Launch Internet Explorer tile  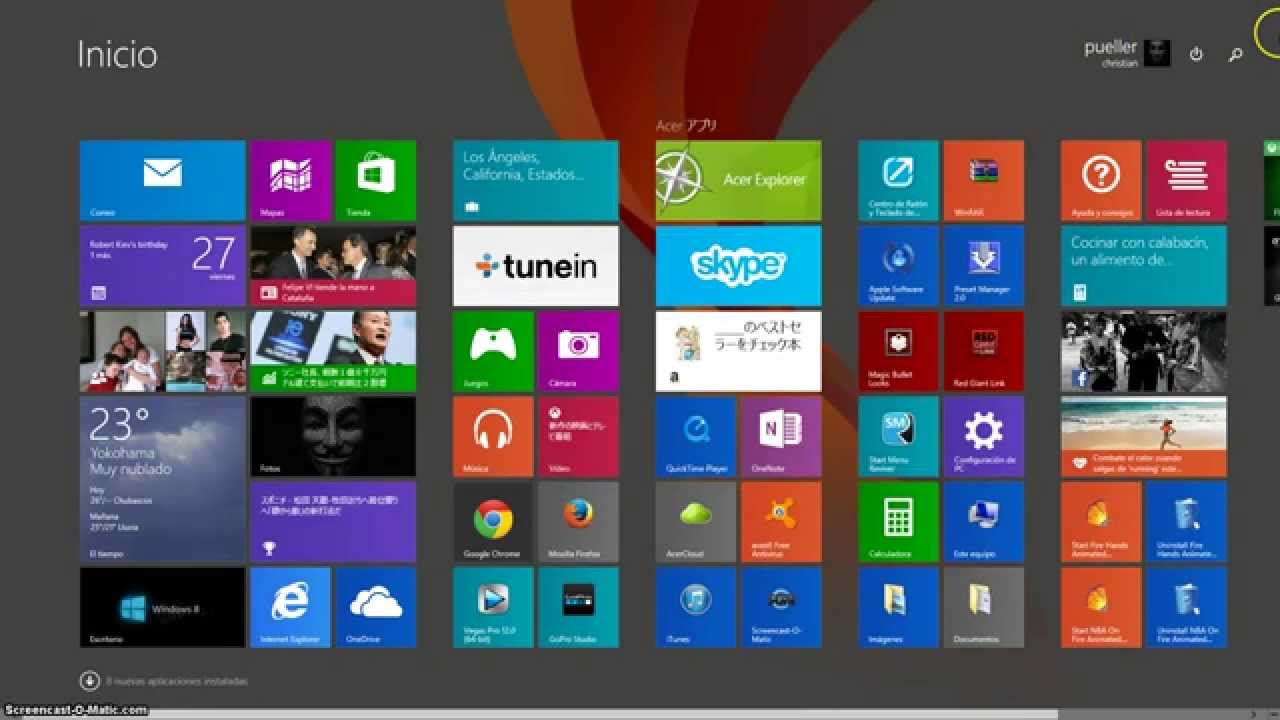point(290,607)
